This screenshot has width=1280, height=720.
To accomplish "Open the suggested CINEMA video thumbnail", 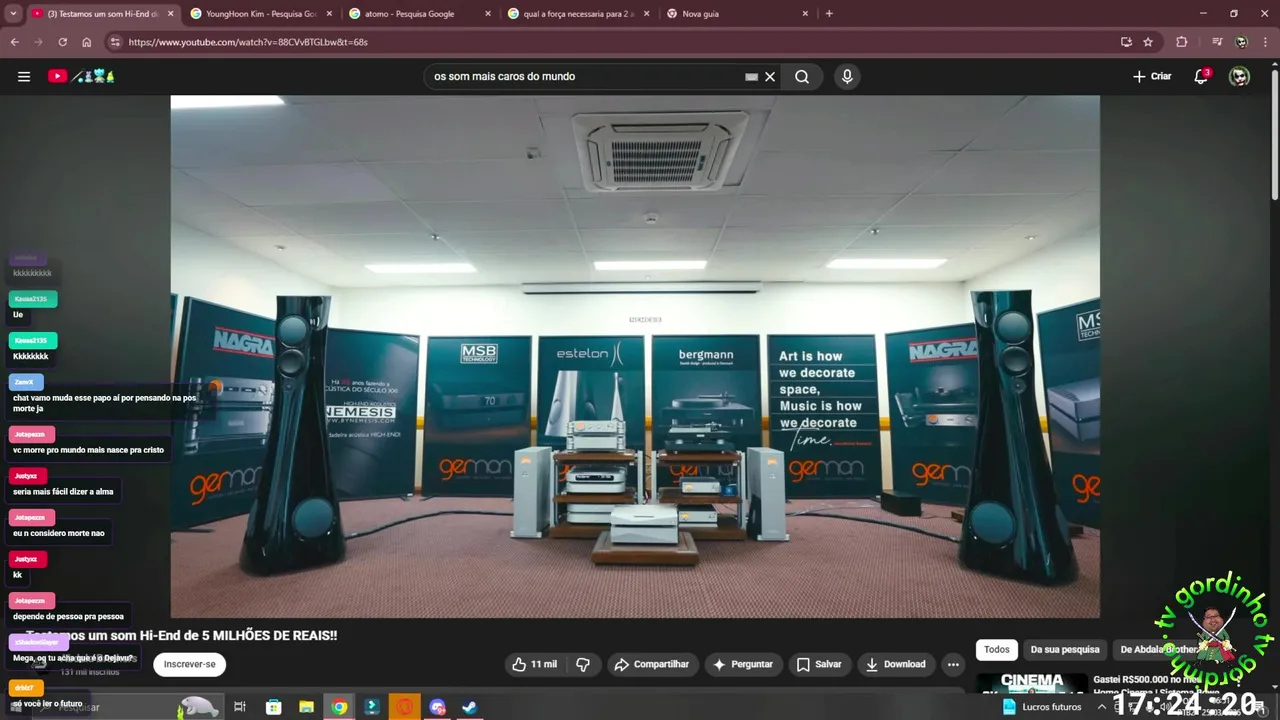I will click(1031, 683).
